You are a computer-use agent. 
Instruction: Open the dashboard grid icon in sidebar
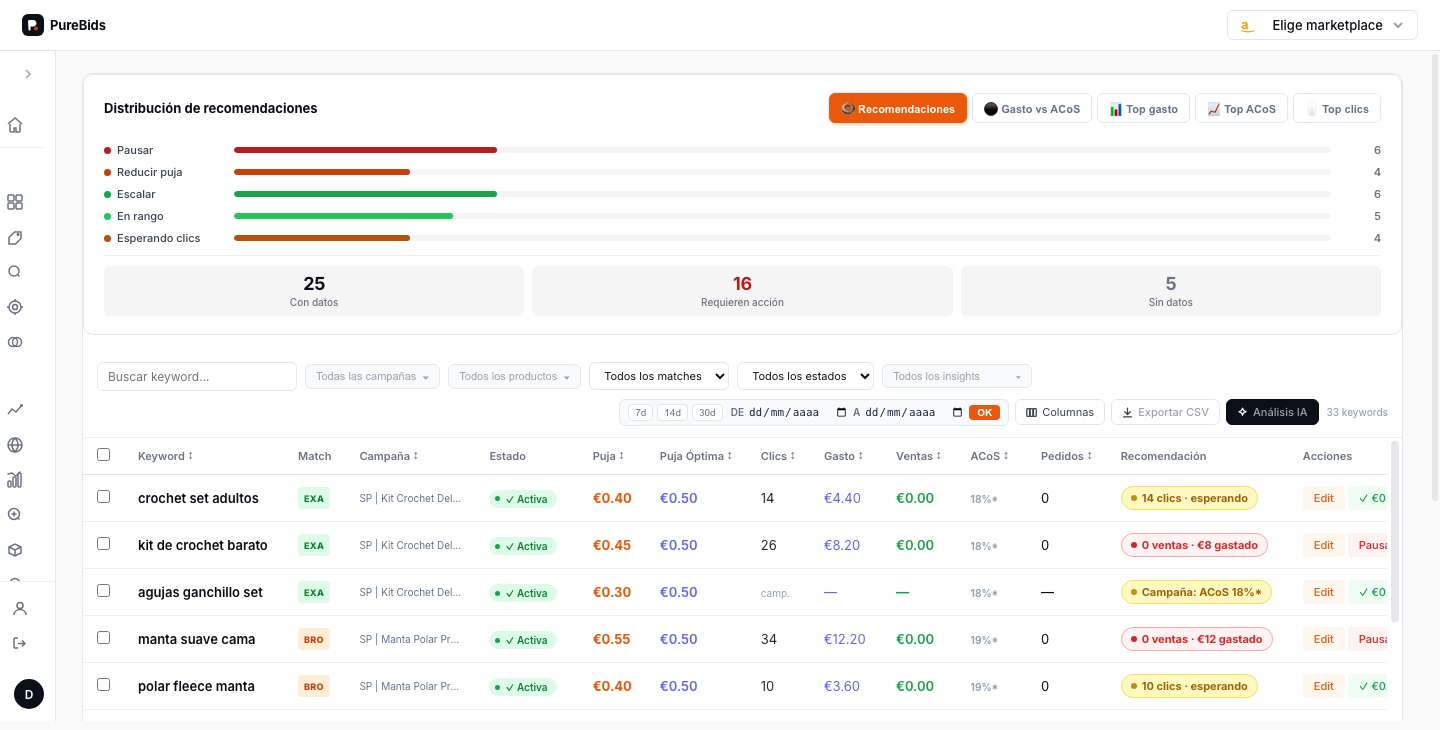tap(15, 202)
